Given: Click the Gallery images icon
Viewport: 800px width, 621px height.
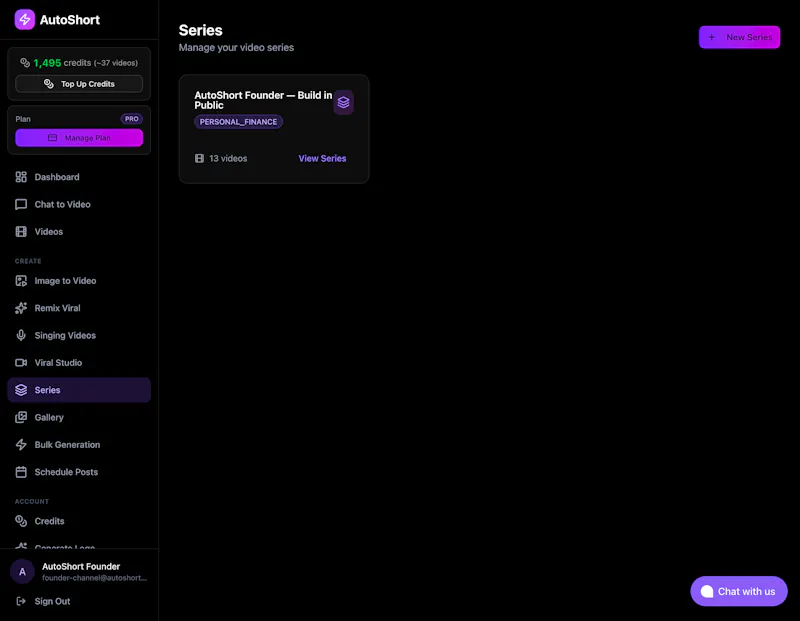Looking at the screenshot, I should pyautogui.click(x=21, y=417).
